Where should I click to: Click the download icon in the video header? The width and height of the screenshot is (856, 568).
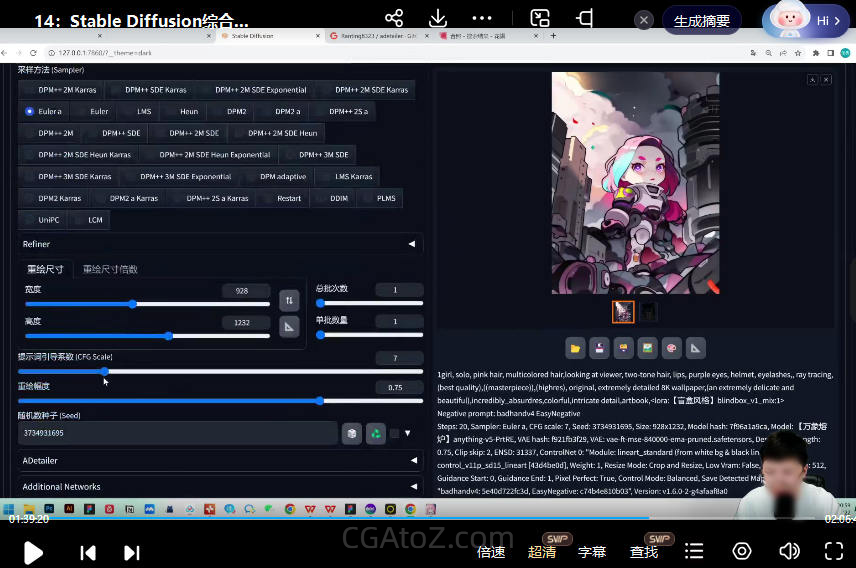click(437, 19)
